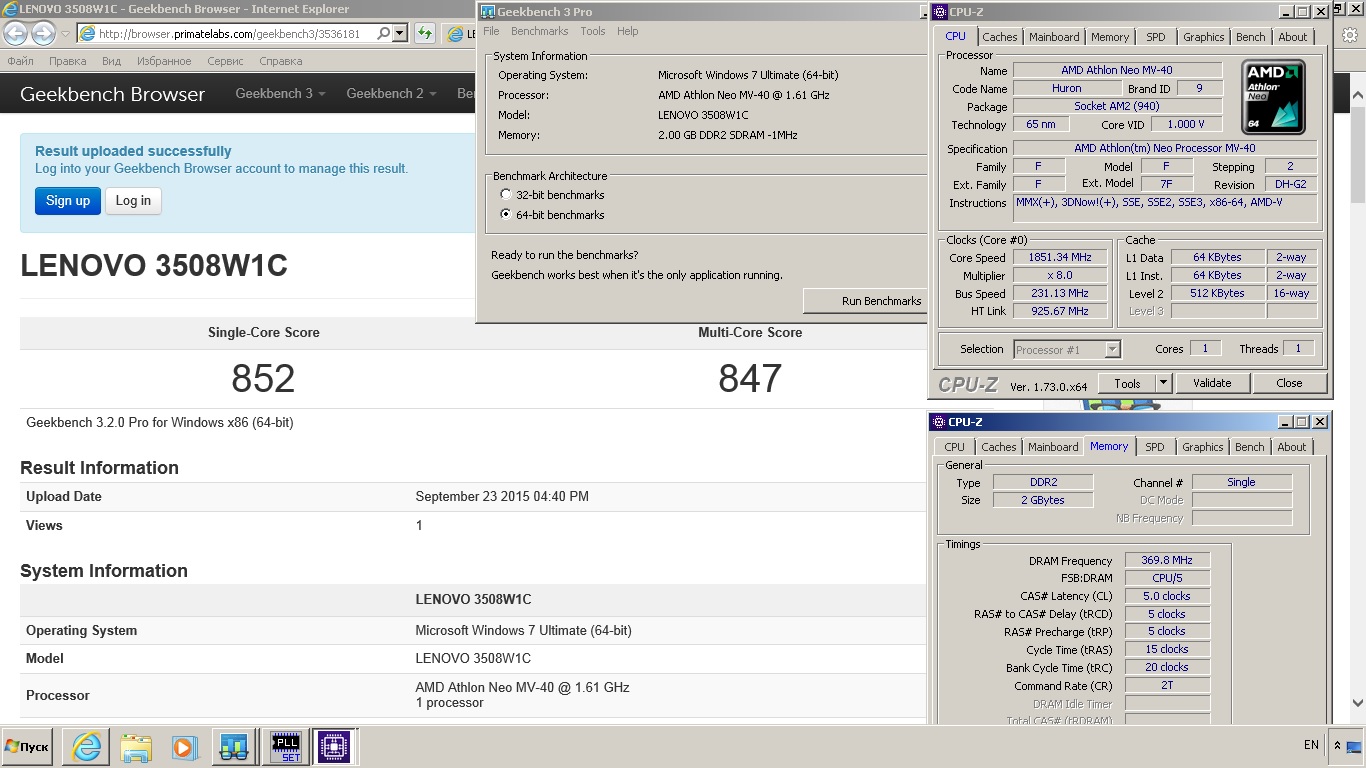Click the Single-Core Score 852
This screenshot has height=768, width=1366.
(x=263, y=379)
